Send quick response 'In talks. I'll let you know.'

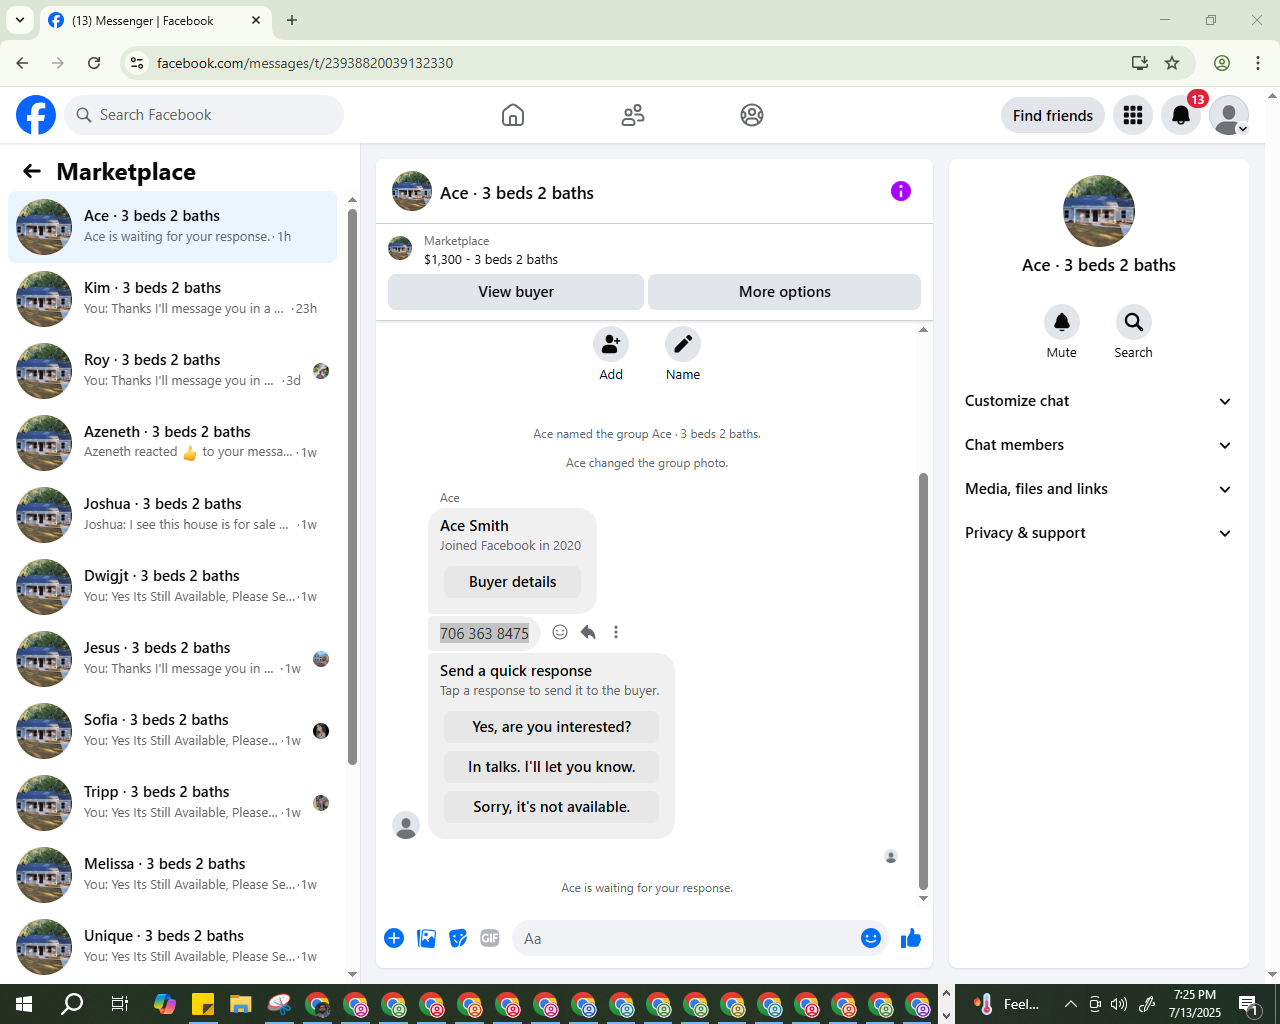(552, 767)
